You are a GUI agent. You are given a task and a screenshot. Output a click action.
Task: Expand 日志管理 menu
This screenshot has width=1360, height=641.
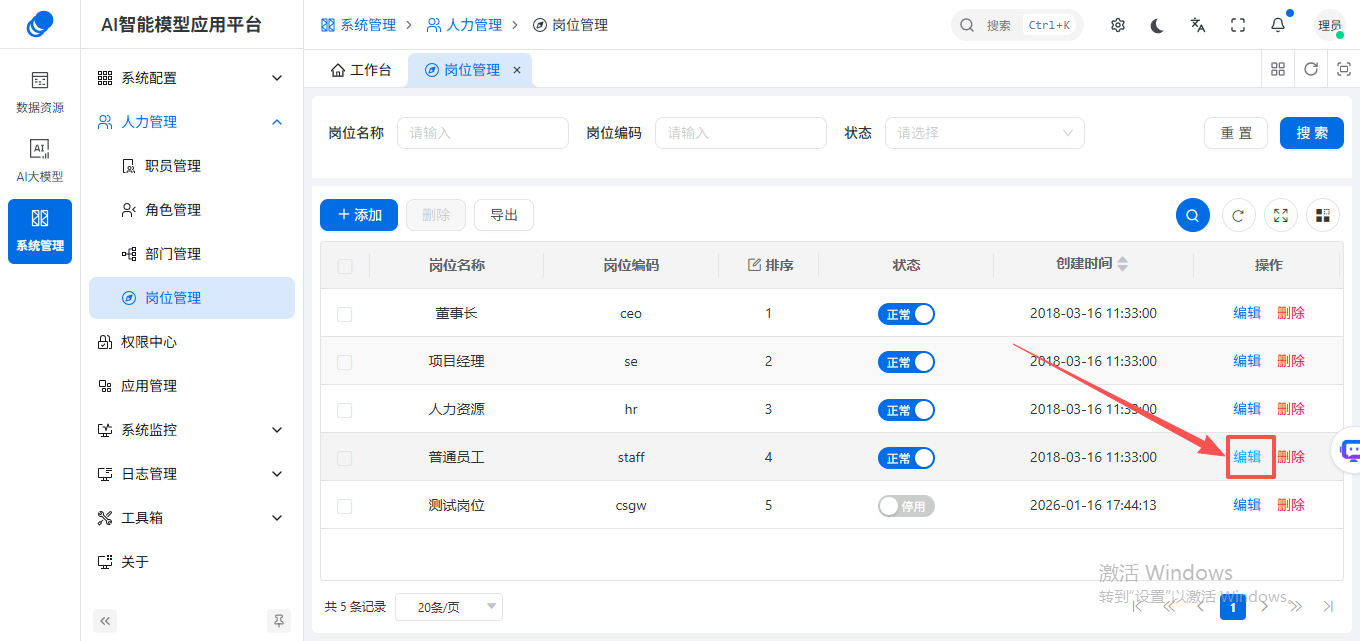(192, 474)
